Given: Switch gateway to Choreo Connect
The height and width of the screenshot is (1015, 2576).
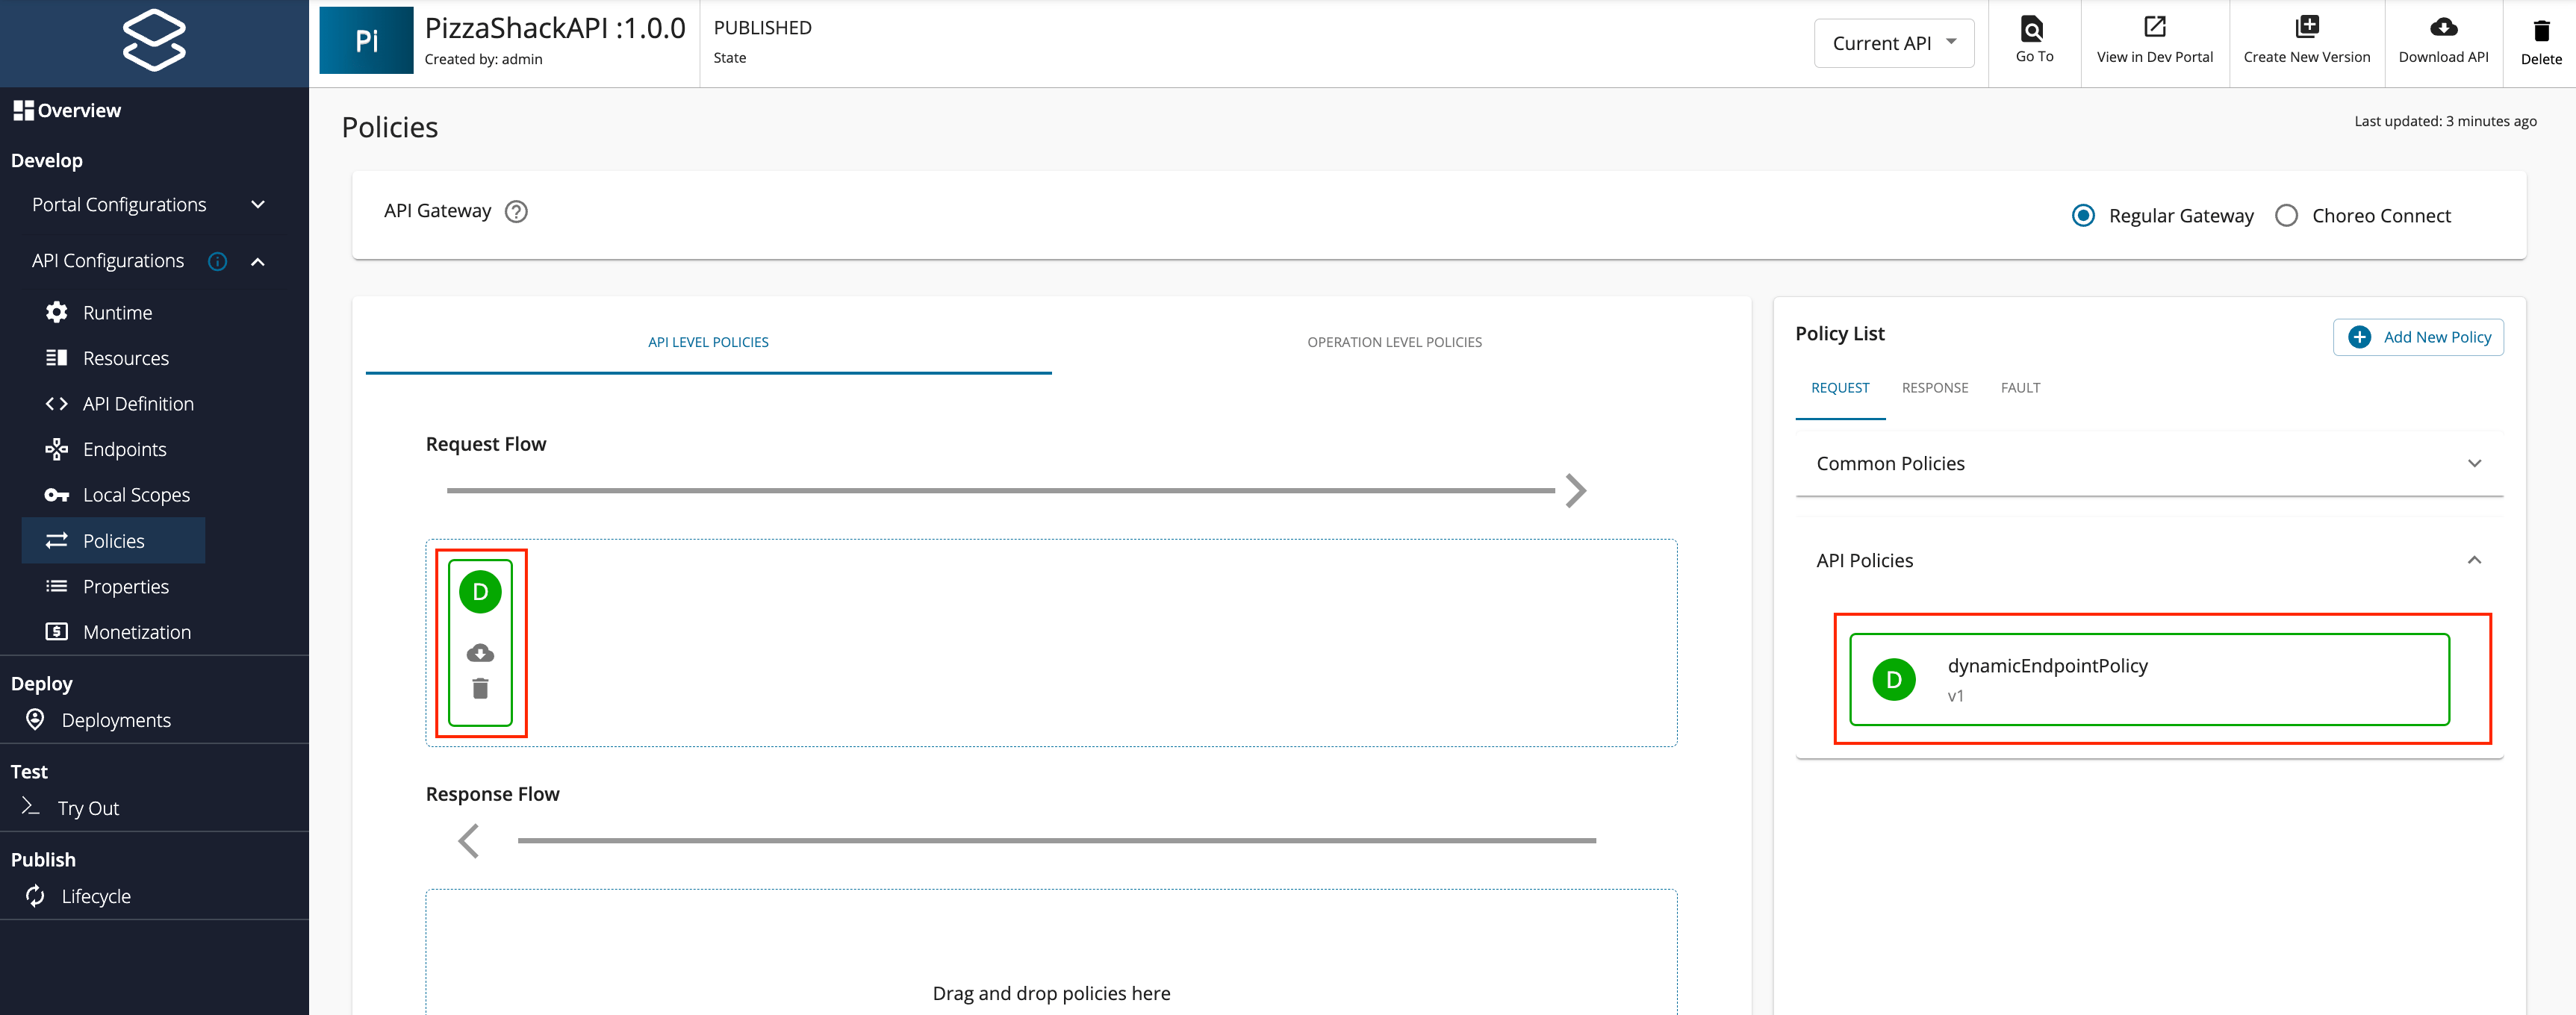Looking at the screenshot, I should 2287,215.
